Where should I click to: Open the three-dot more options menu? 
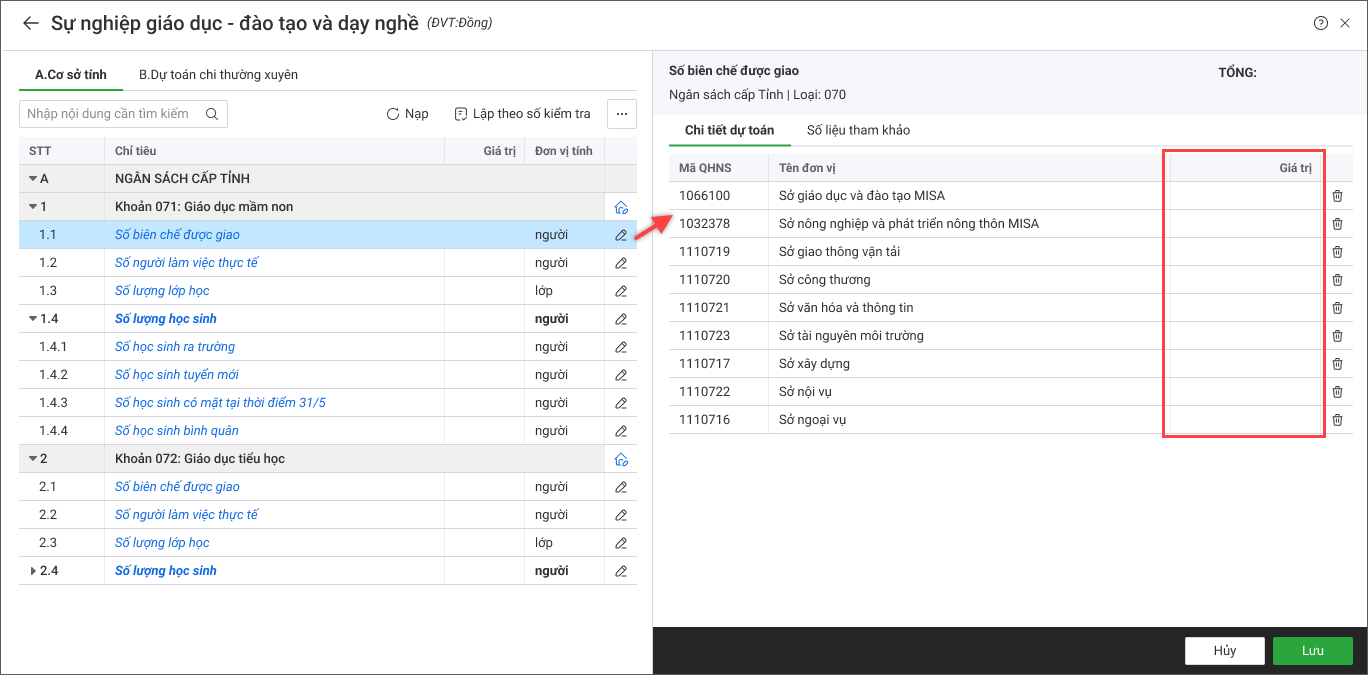click(621, 114)
